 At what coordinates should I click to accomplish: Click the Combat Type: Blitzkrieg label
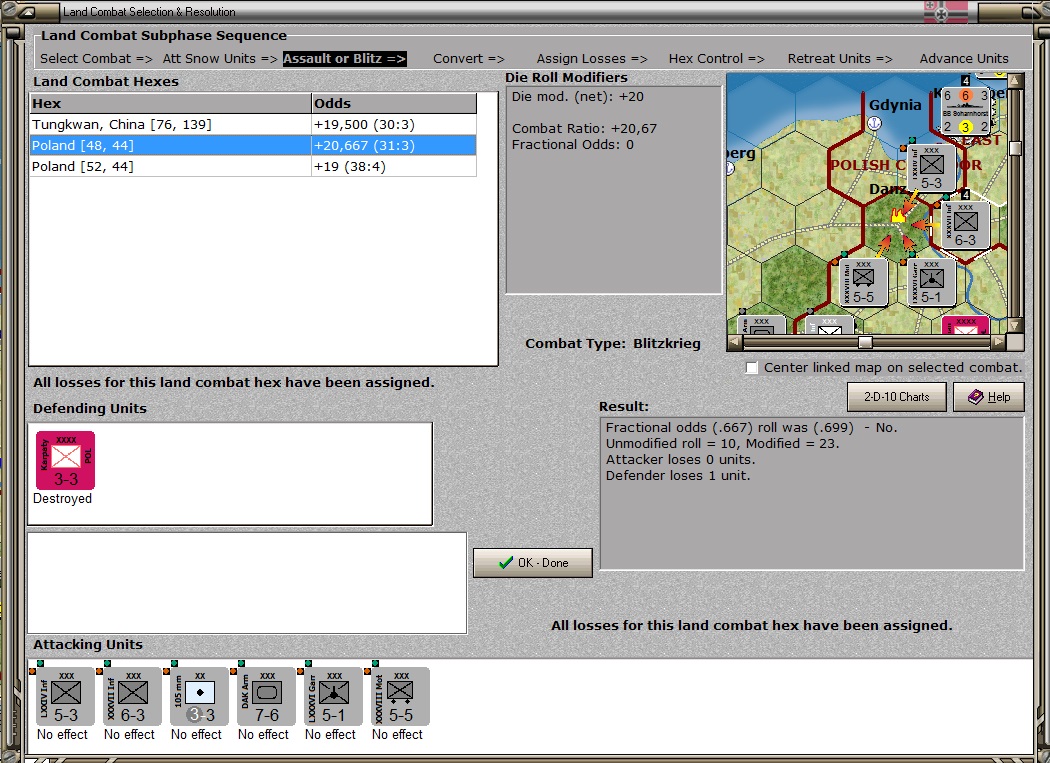click(x=613, y=344)
